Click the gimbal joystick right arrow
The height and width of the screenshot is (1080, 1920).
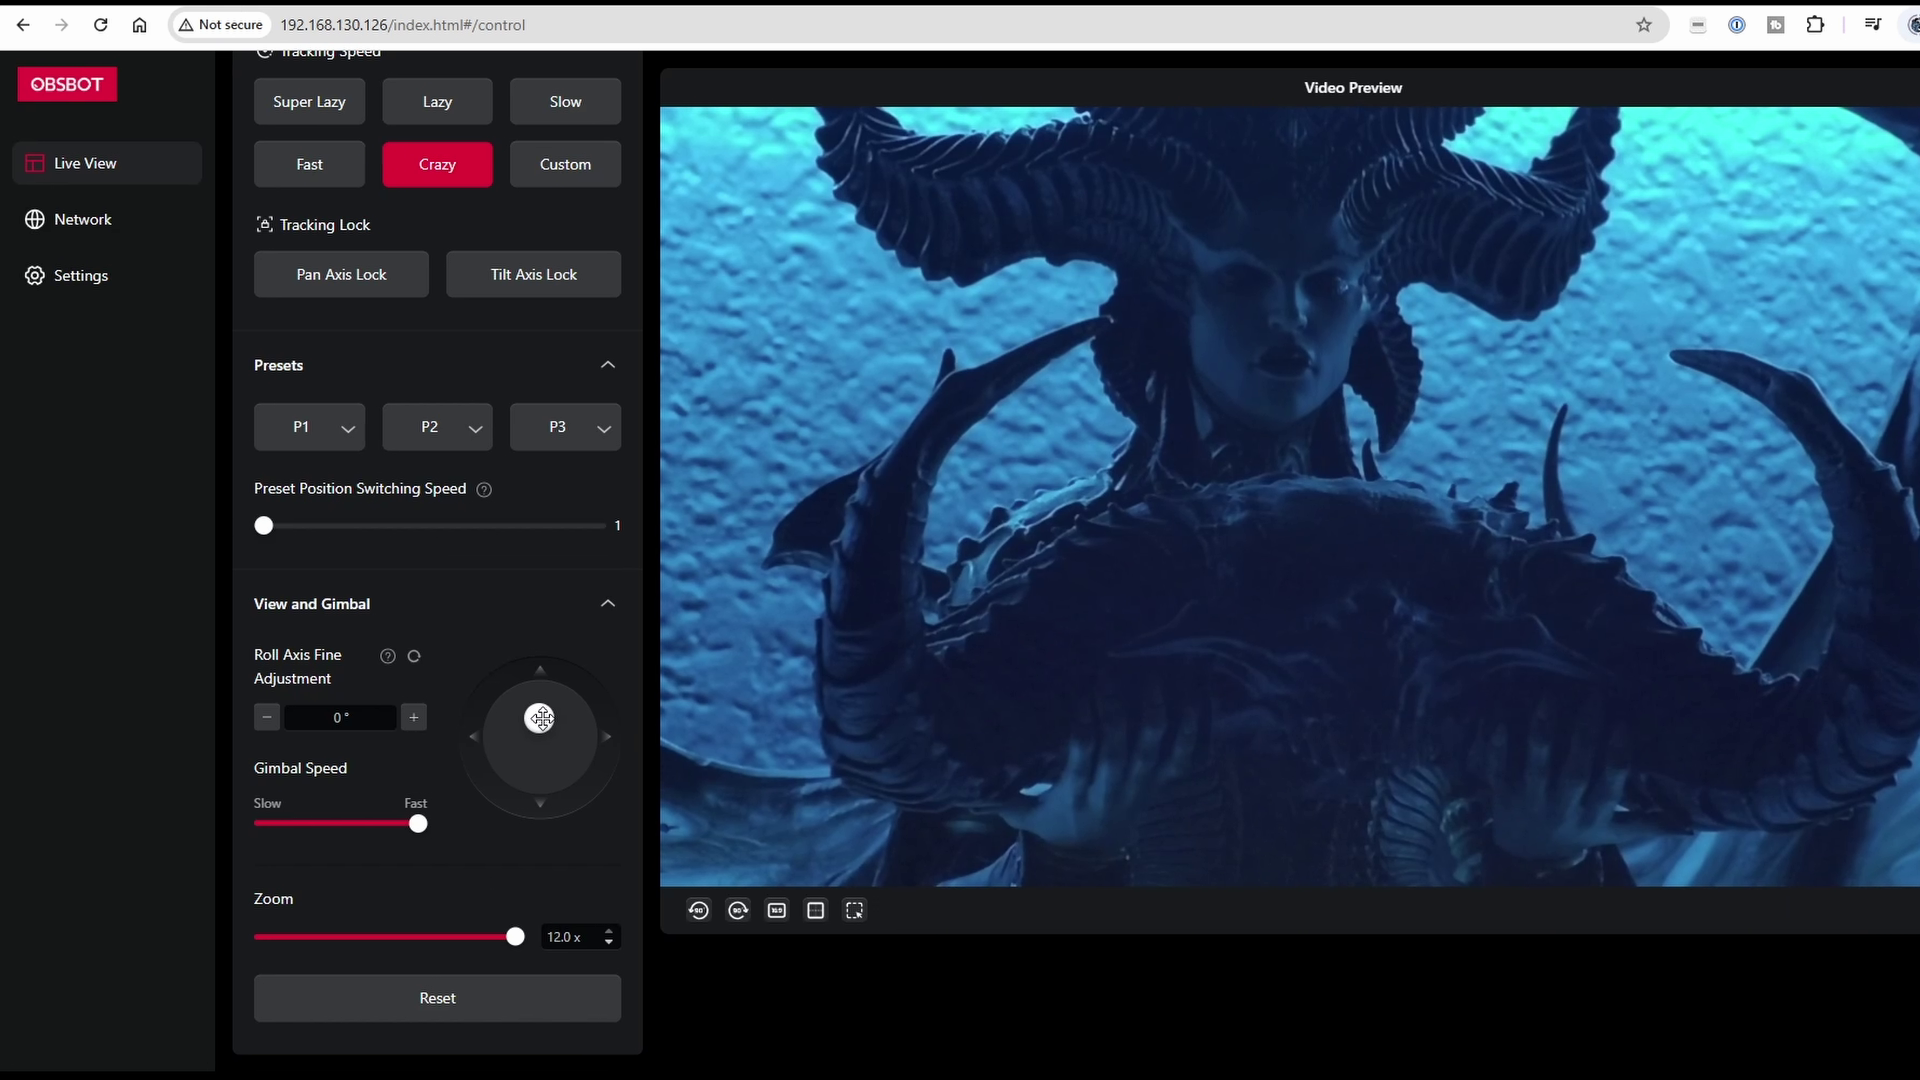pyautogui.click(x=607, y=737)
